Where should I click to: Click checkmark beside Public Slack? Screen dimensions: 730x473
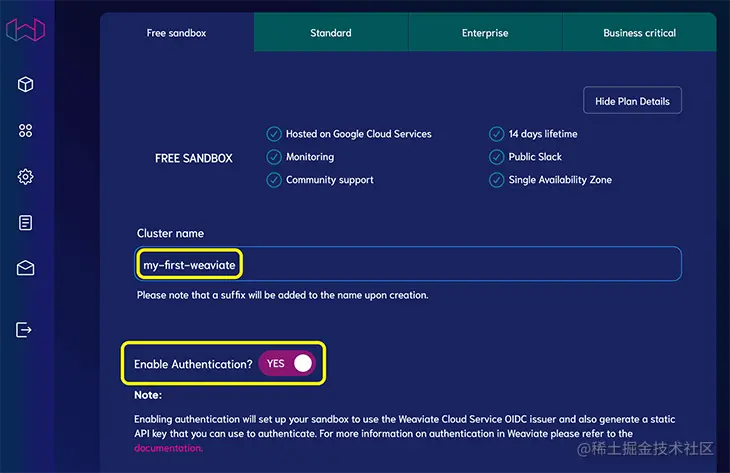click(x=496, y=157)
